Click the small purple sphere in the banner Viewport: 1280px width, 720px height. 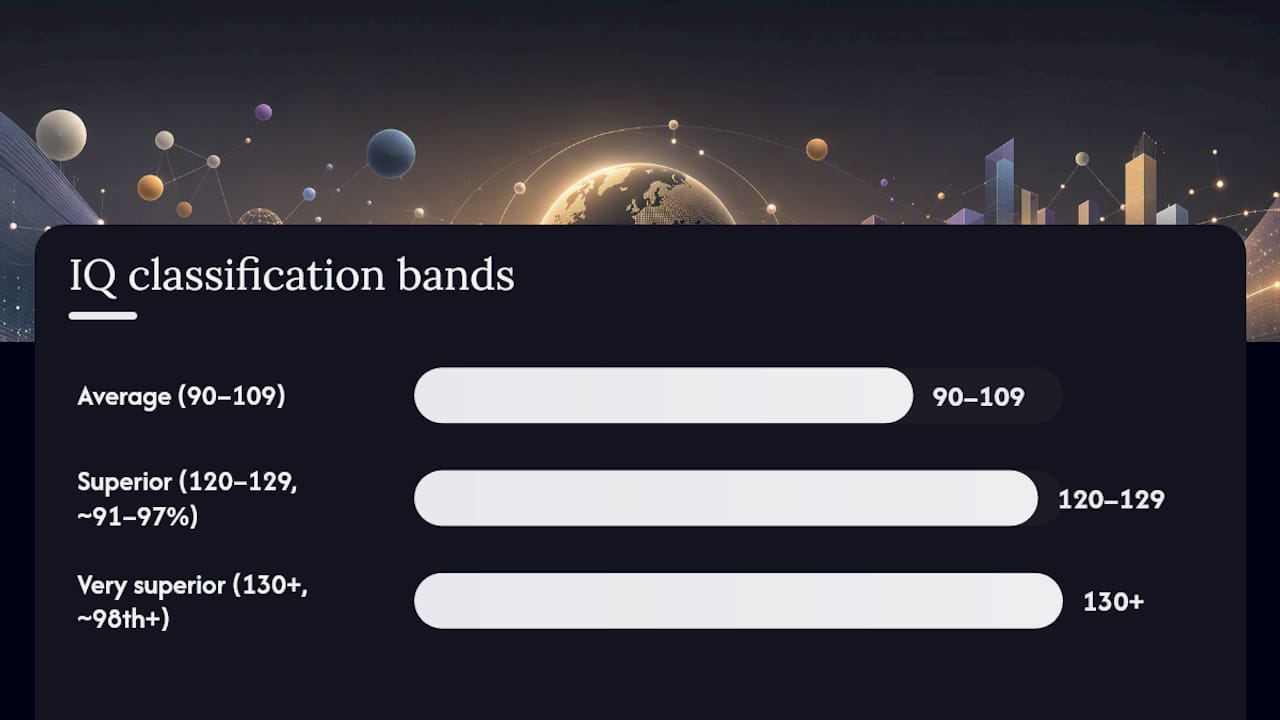[x=263, y=112]
